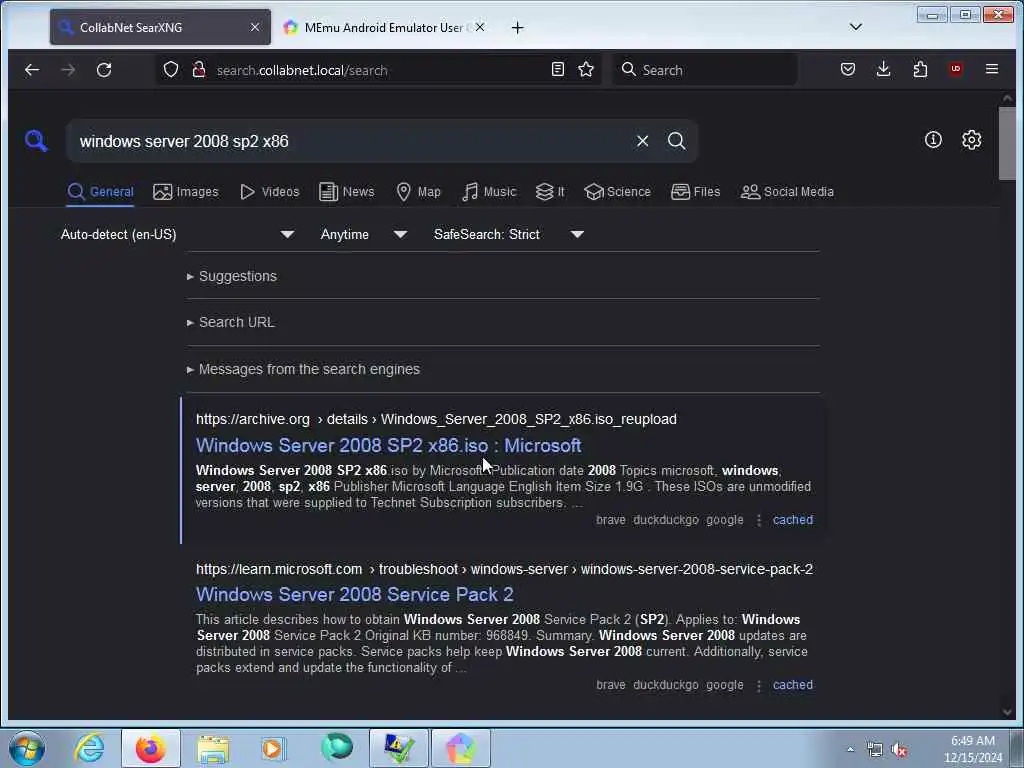The width and height of the screenshot is (1024, 768).
Task: Open the Anytime time range dropdown
Action: pos(363,234)
